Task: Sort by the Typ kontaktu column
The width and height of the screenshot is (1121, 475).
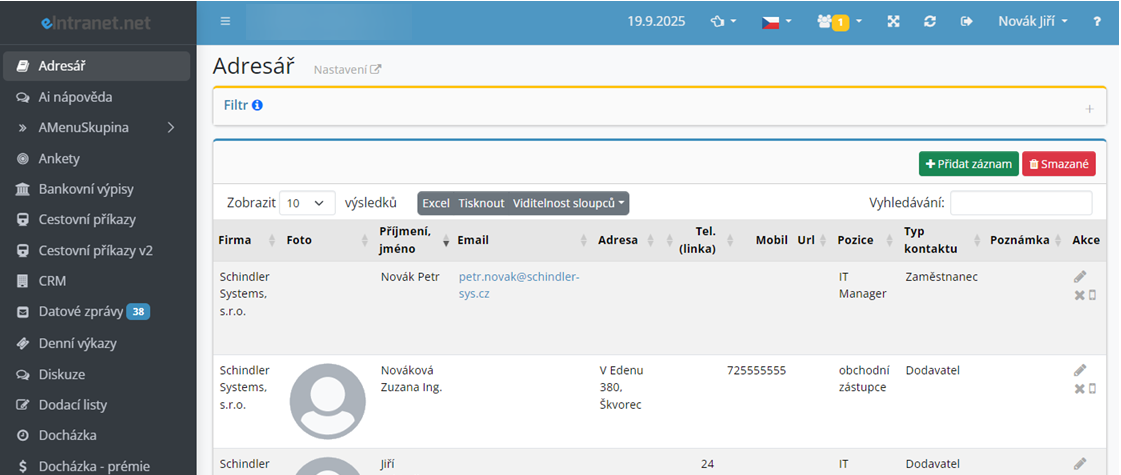Action: pyautogui.click(x=941, y=240)
